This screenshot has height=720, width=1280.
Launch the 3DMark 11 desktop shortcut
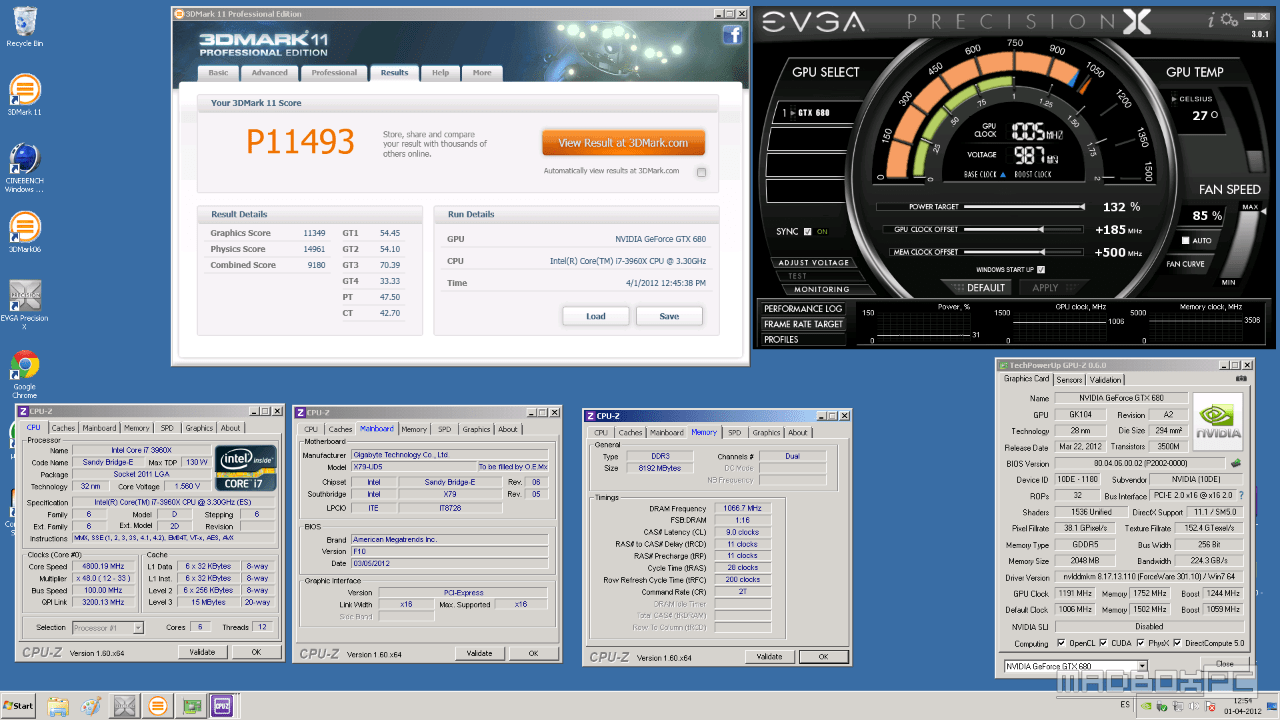pos(24,95)
